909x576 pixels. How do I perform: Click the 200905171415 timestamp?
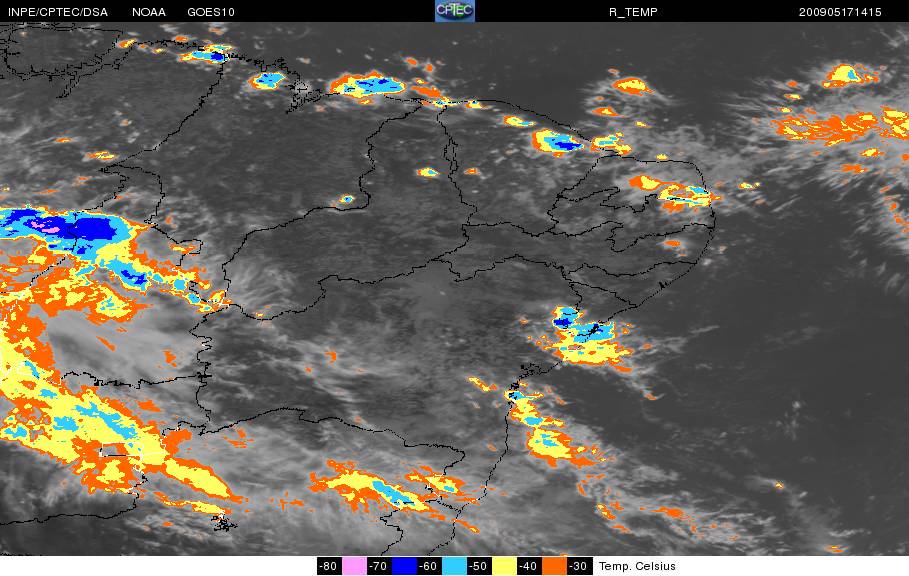[x=840, y=12]
